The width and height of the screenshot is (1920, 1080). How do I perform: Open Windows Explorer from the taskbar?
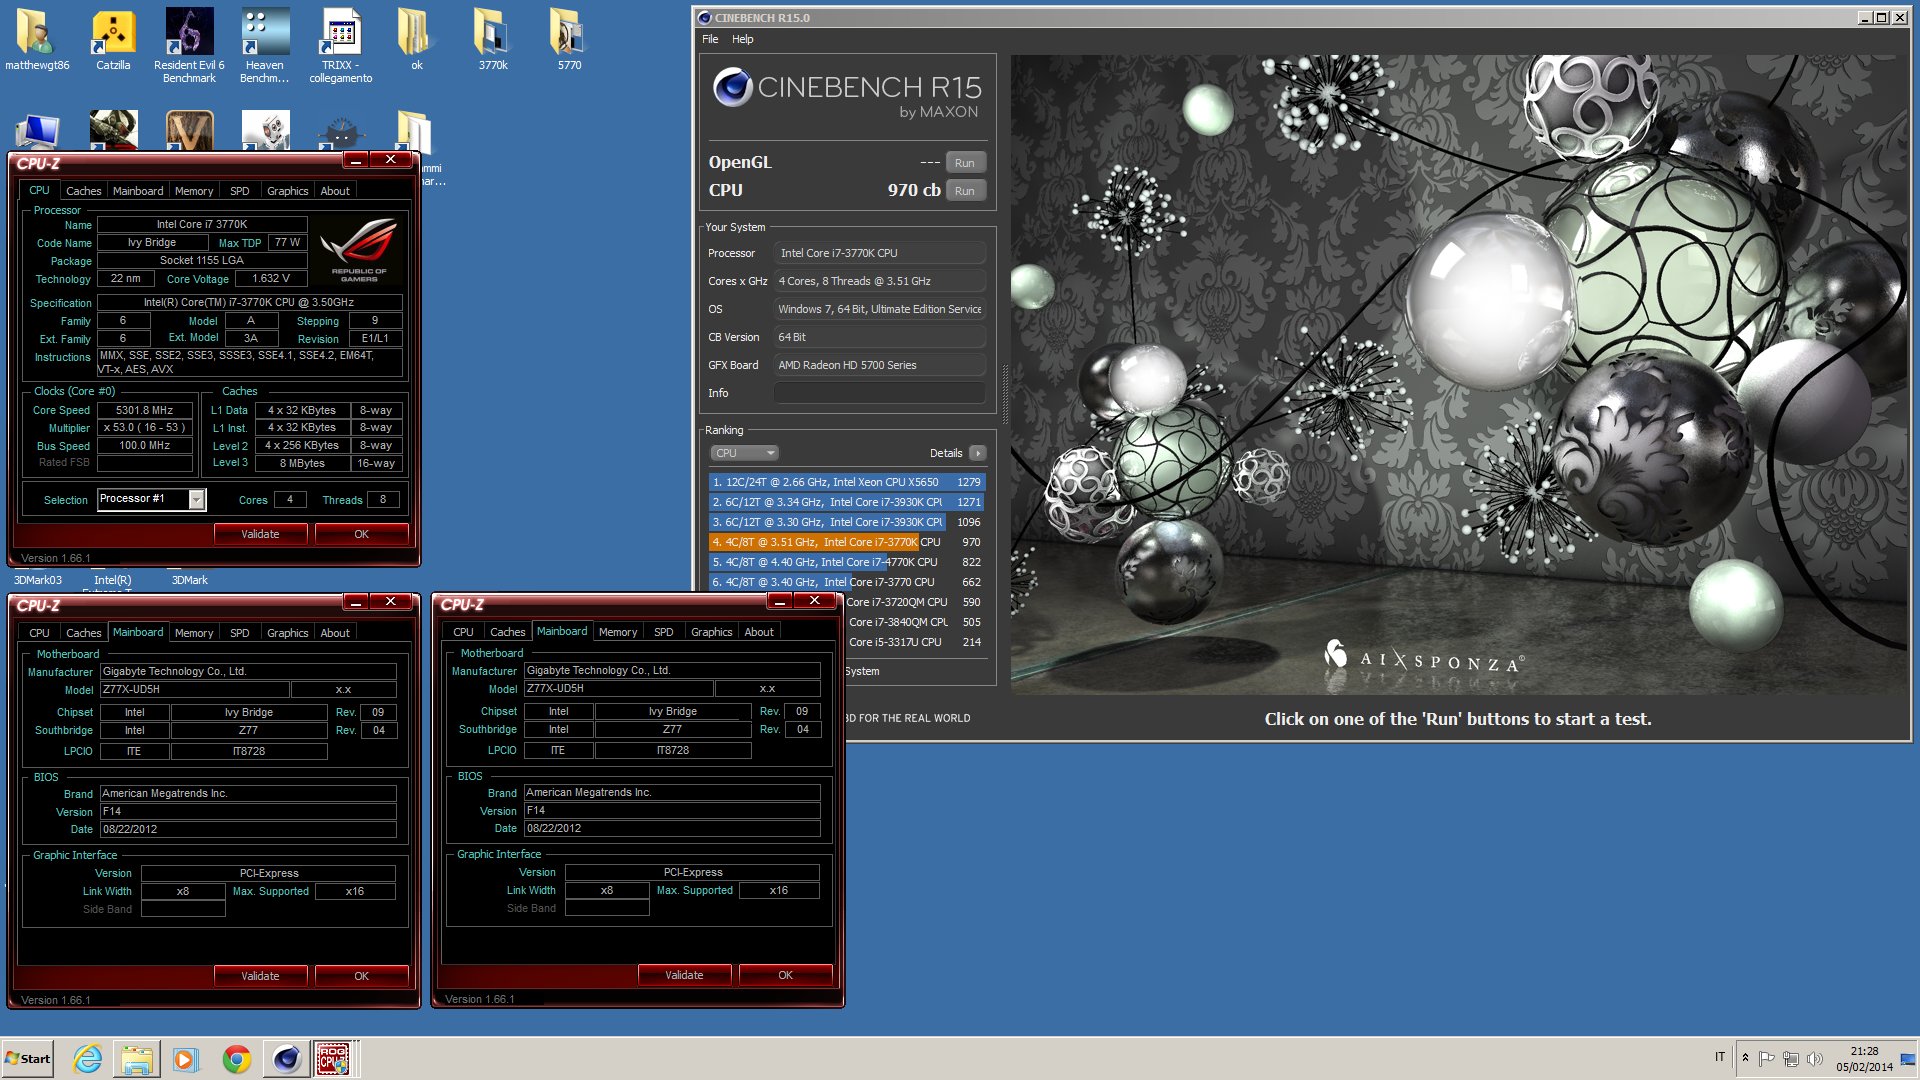tap(137, 1059)
